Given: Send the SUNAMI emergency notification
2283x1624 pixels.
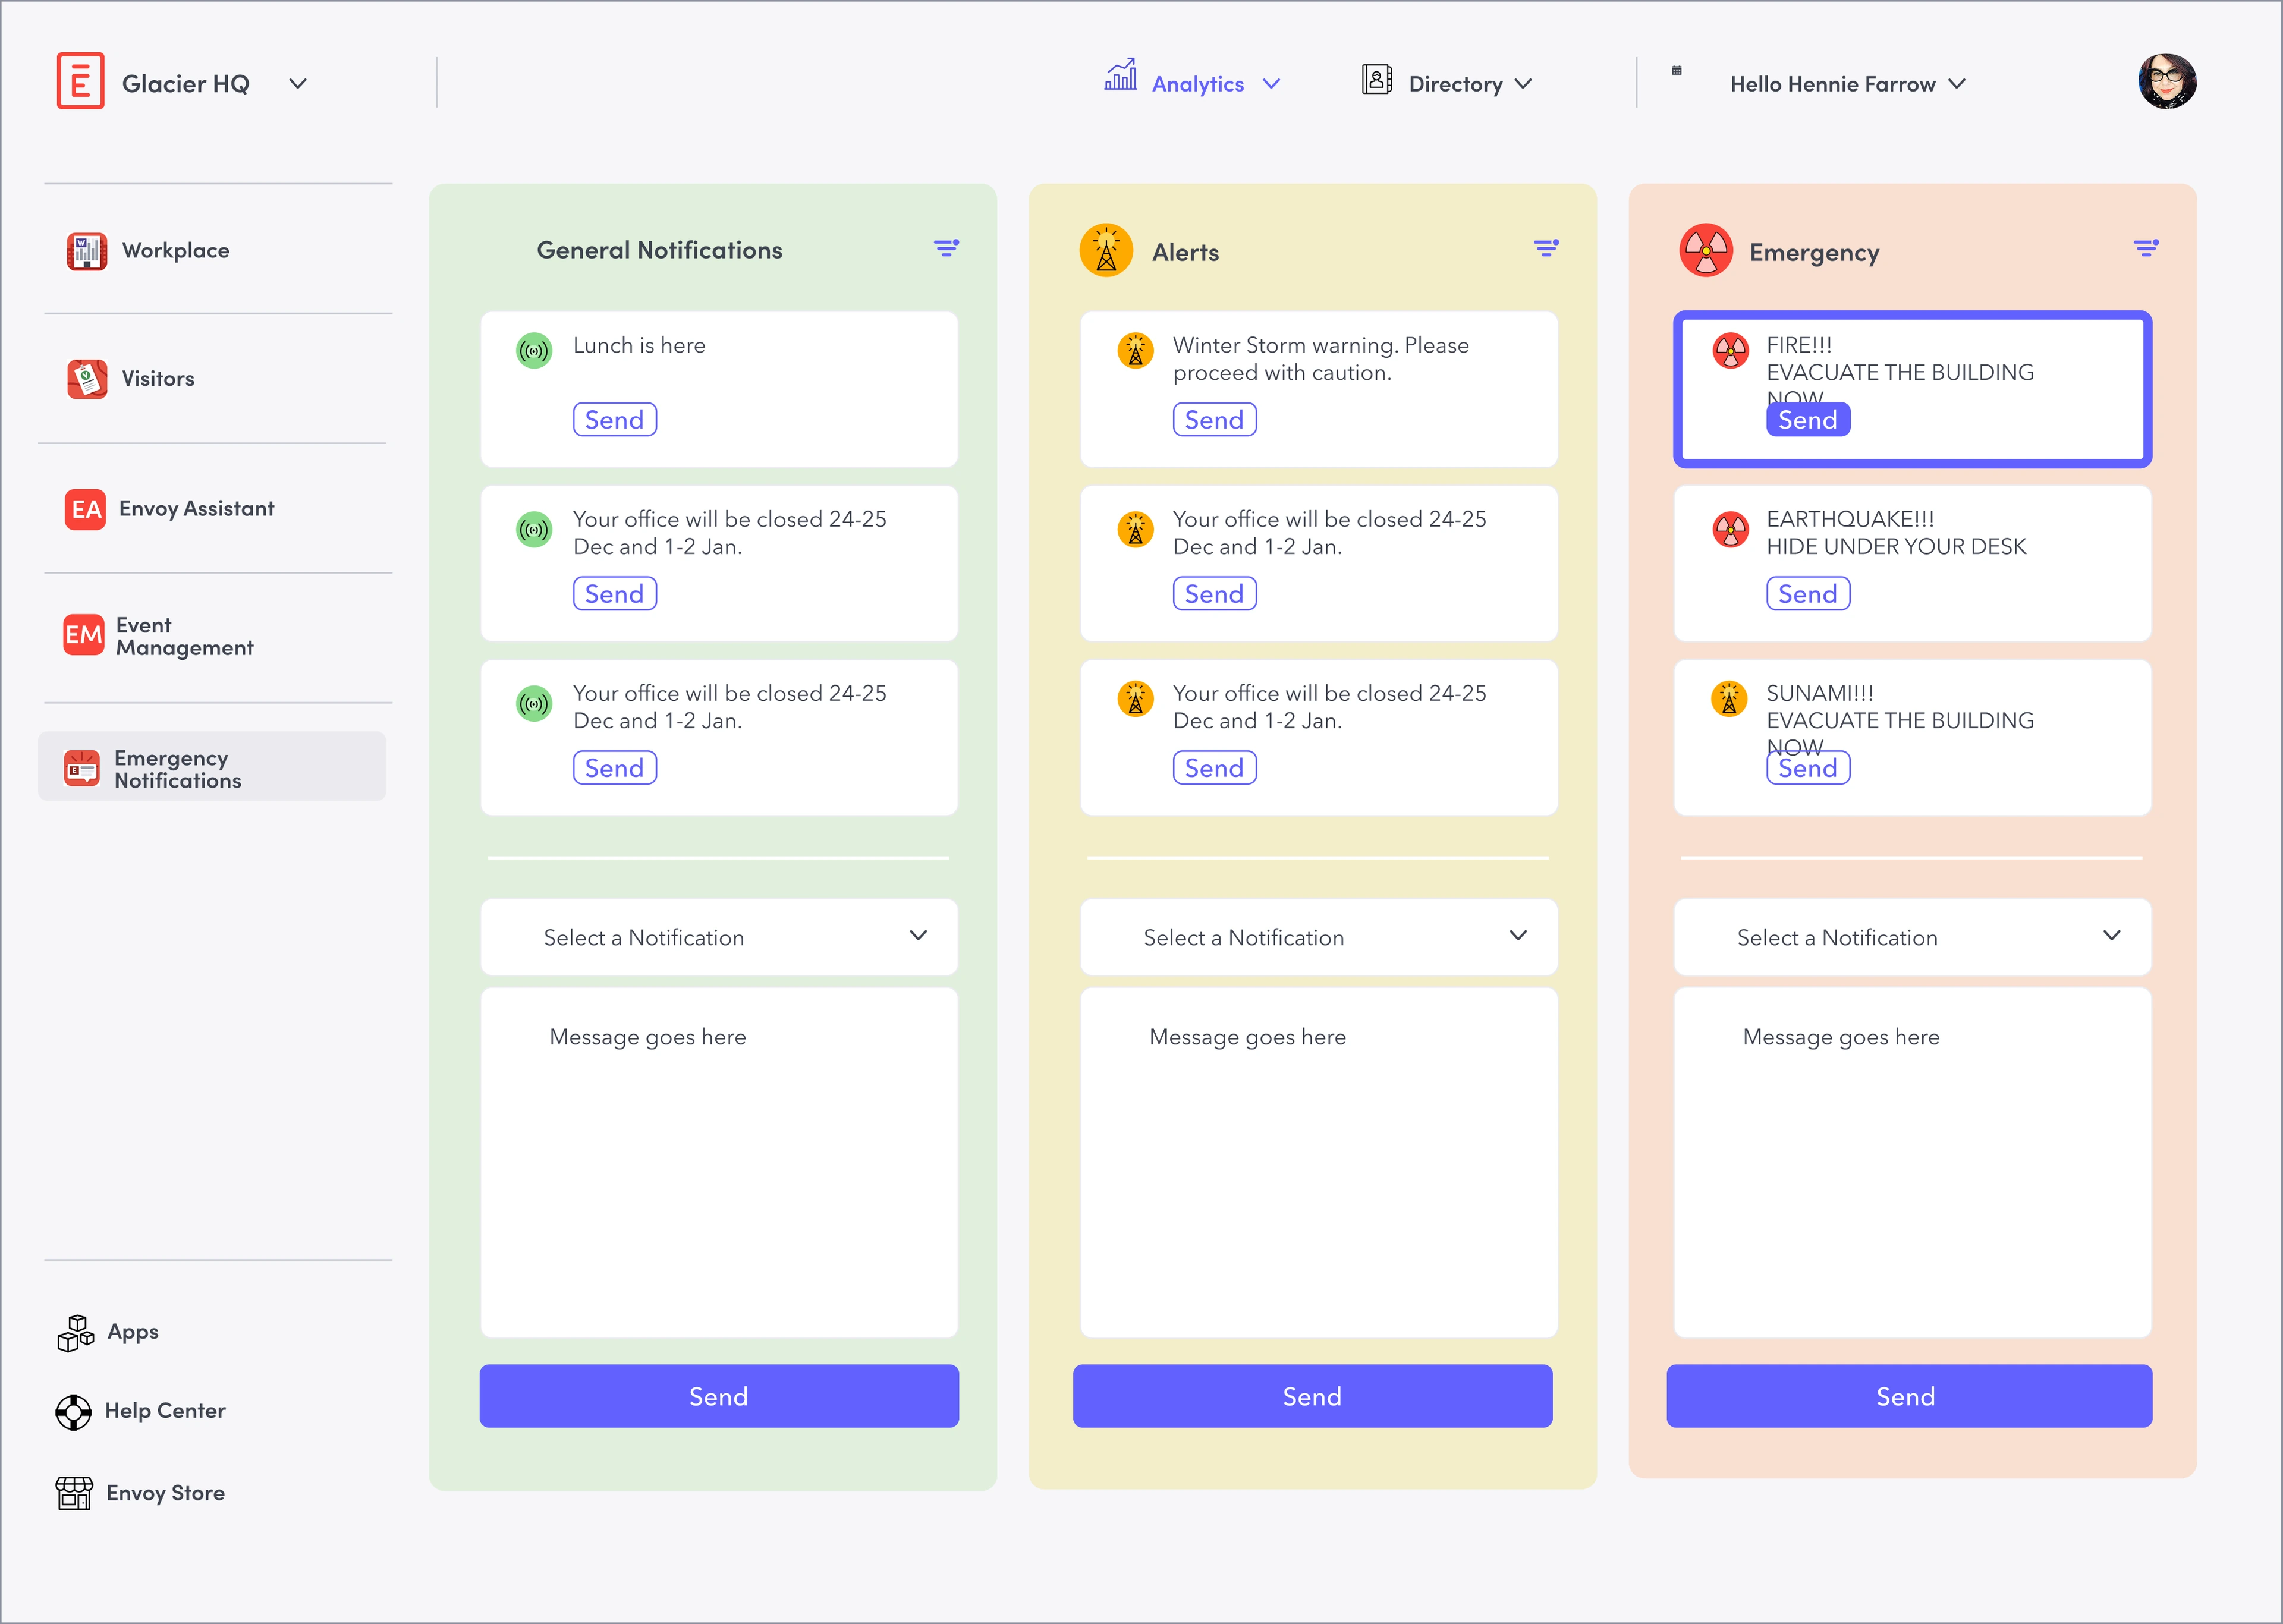Looking at the screenshot, I should [1808, 768].
